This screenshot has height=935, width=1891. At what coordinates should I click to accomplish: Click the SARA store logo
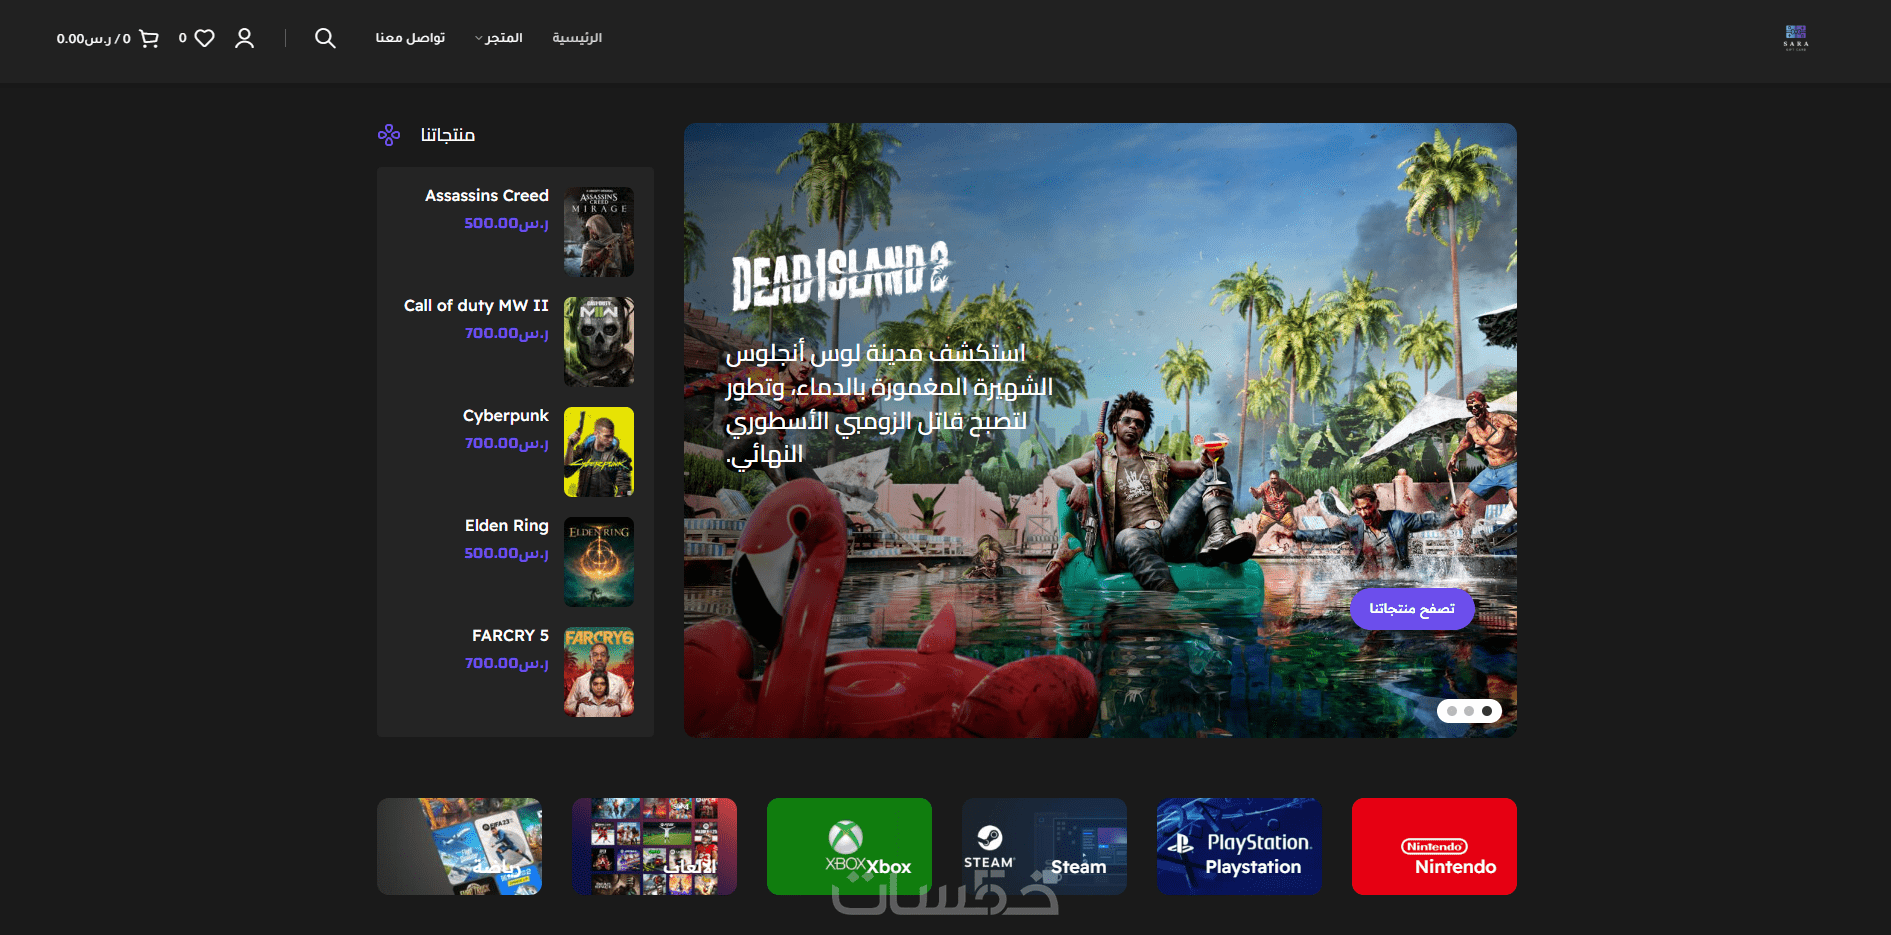pos(1796,38)
